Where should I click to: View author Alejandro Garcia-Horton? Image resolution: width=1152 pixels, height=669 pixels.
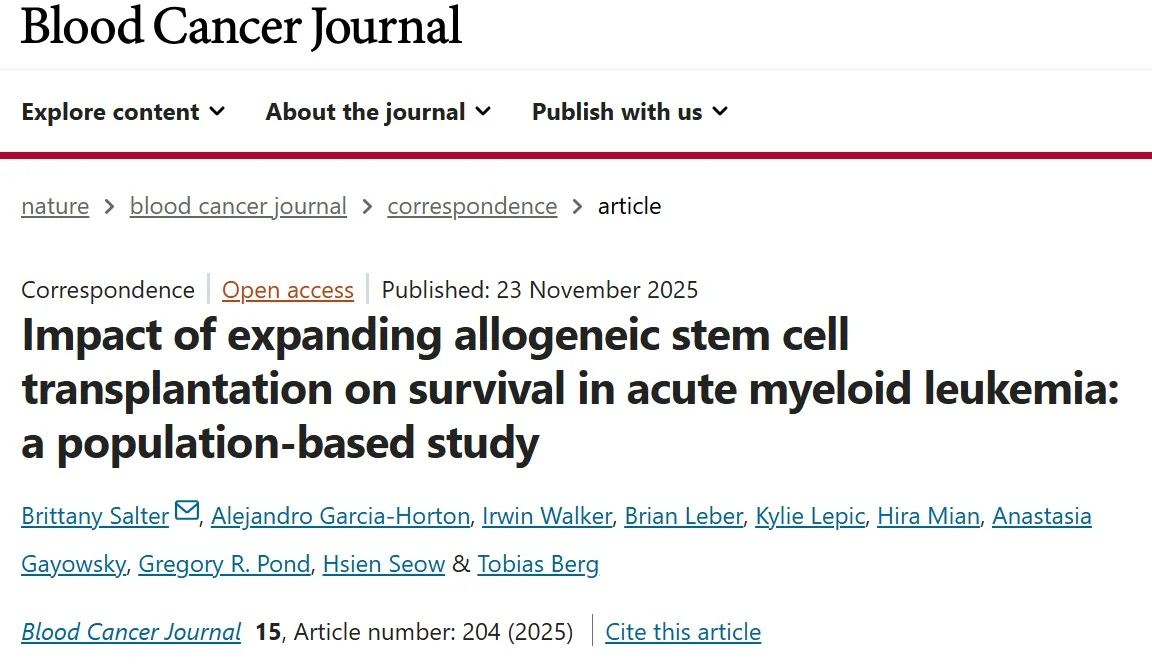pos(340,516)
